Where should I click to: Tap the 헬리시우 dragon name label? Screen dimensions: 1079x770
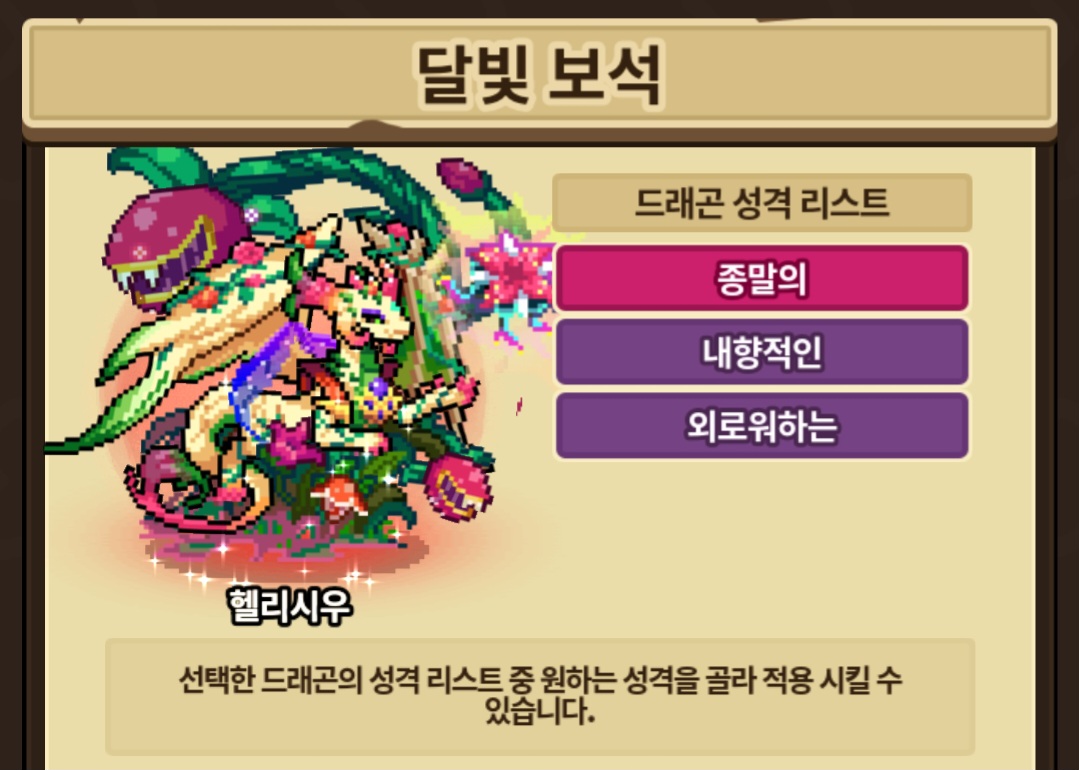click(x=290, y=606)
